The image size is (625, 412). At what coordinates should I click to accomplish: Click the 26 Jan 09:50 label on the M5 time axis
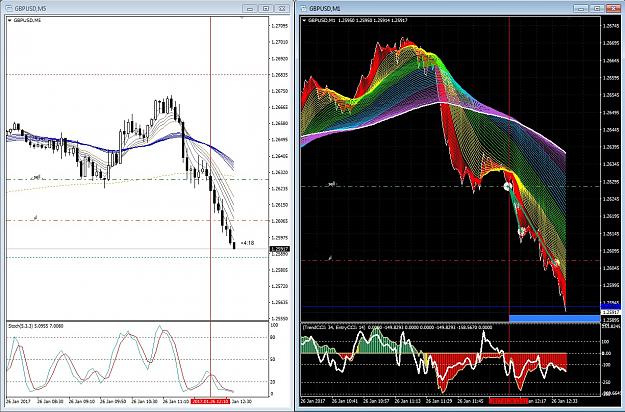coord(113,401)
